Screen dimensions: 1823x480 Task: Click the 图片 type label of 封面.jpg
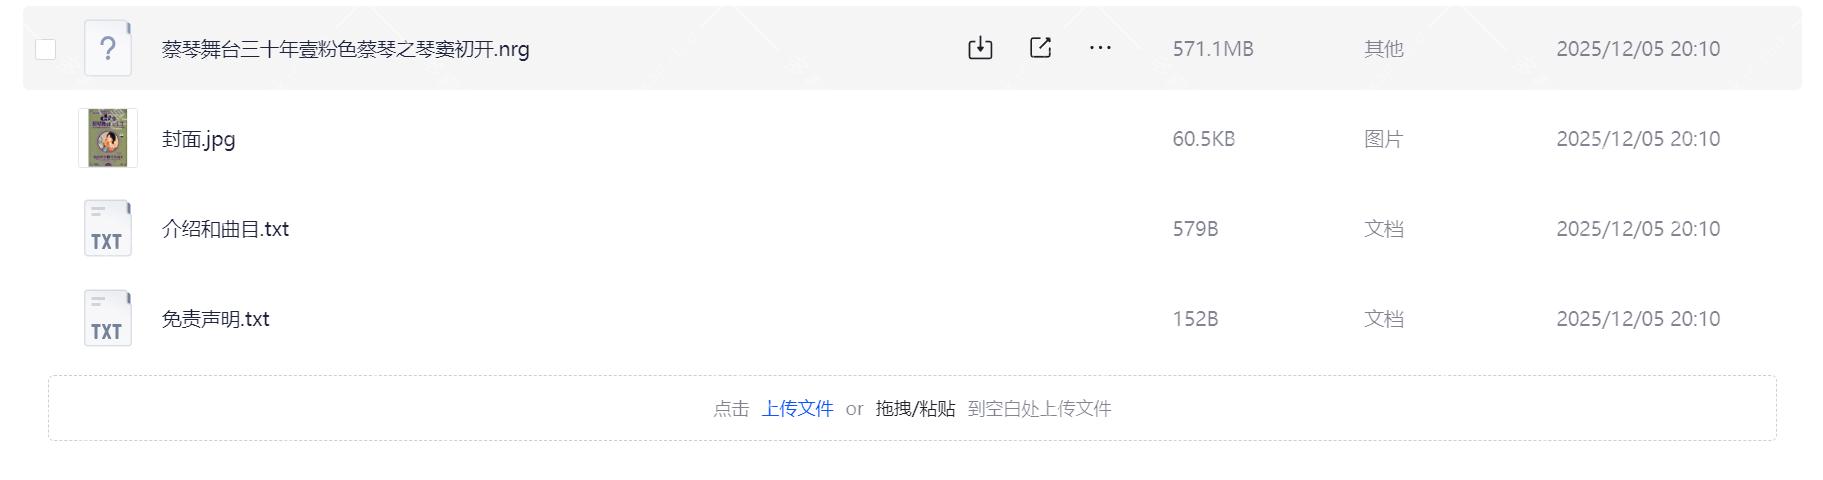tap(1384, 139)
